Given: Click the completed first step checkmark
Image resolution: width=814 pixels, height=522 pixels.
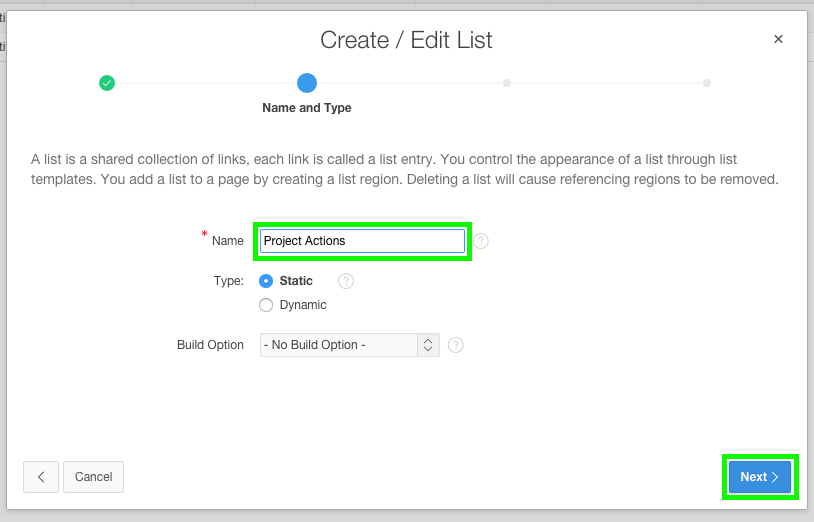Looking at the screenshot, I should [107, 83].
